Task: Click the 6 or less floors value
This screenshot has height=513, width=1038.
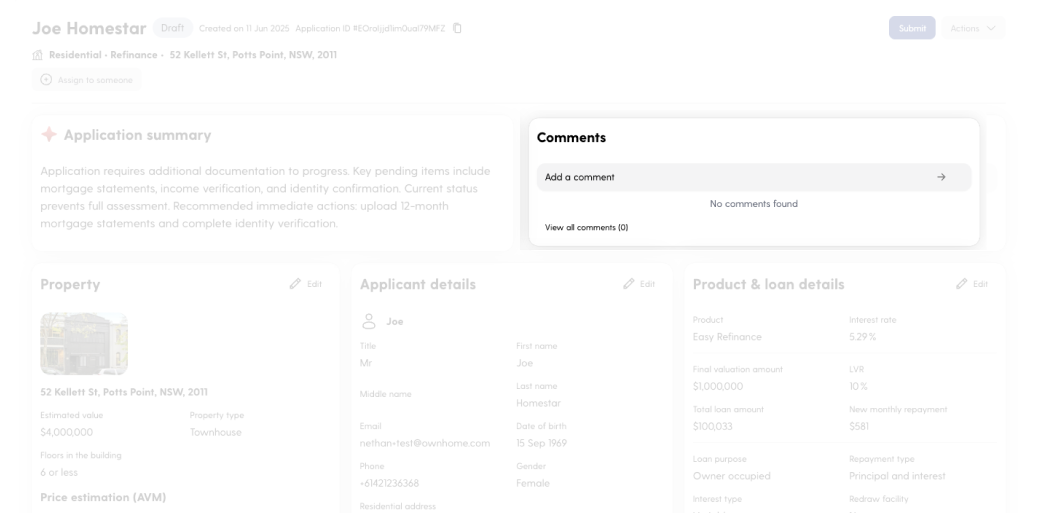Action: coord(59,473)
